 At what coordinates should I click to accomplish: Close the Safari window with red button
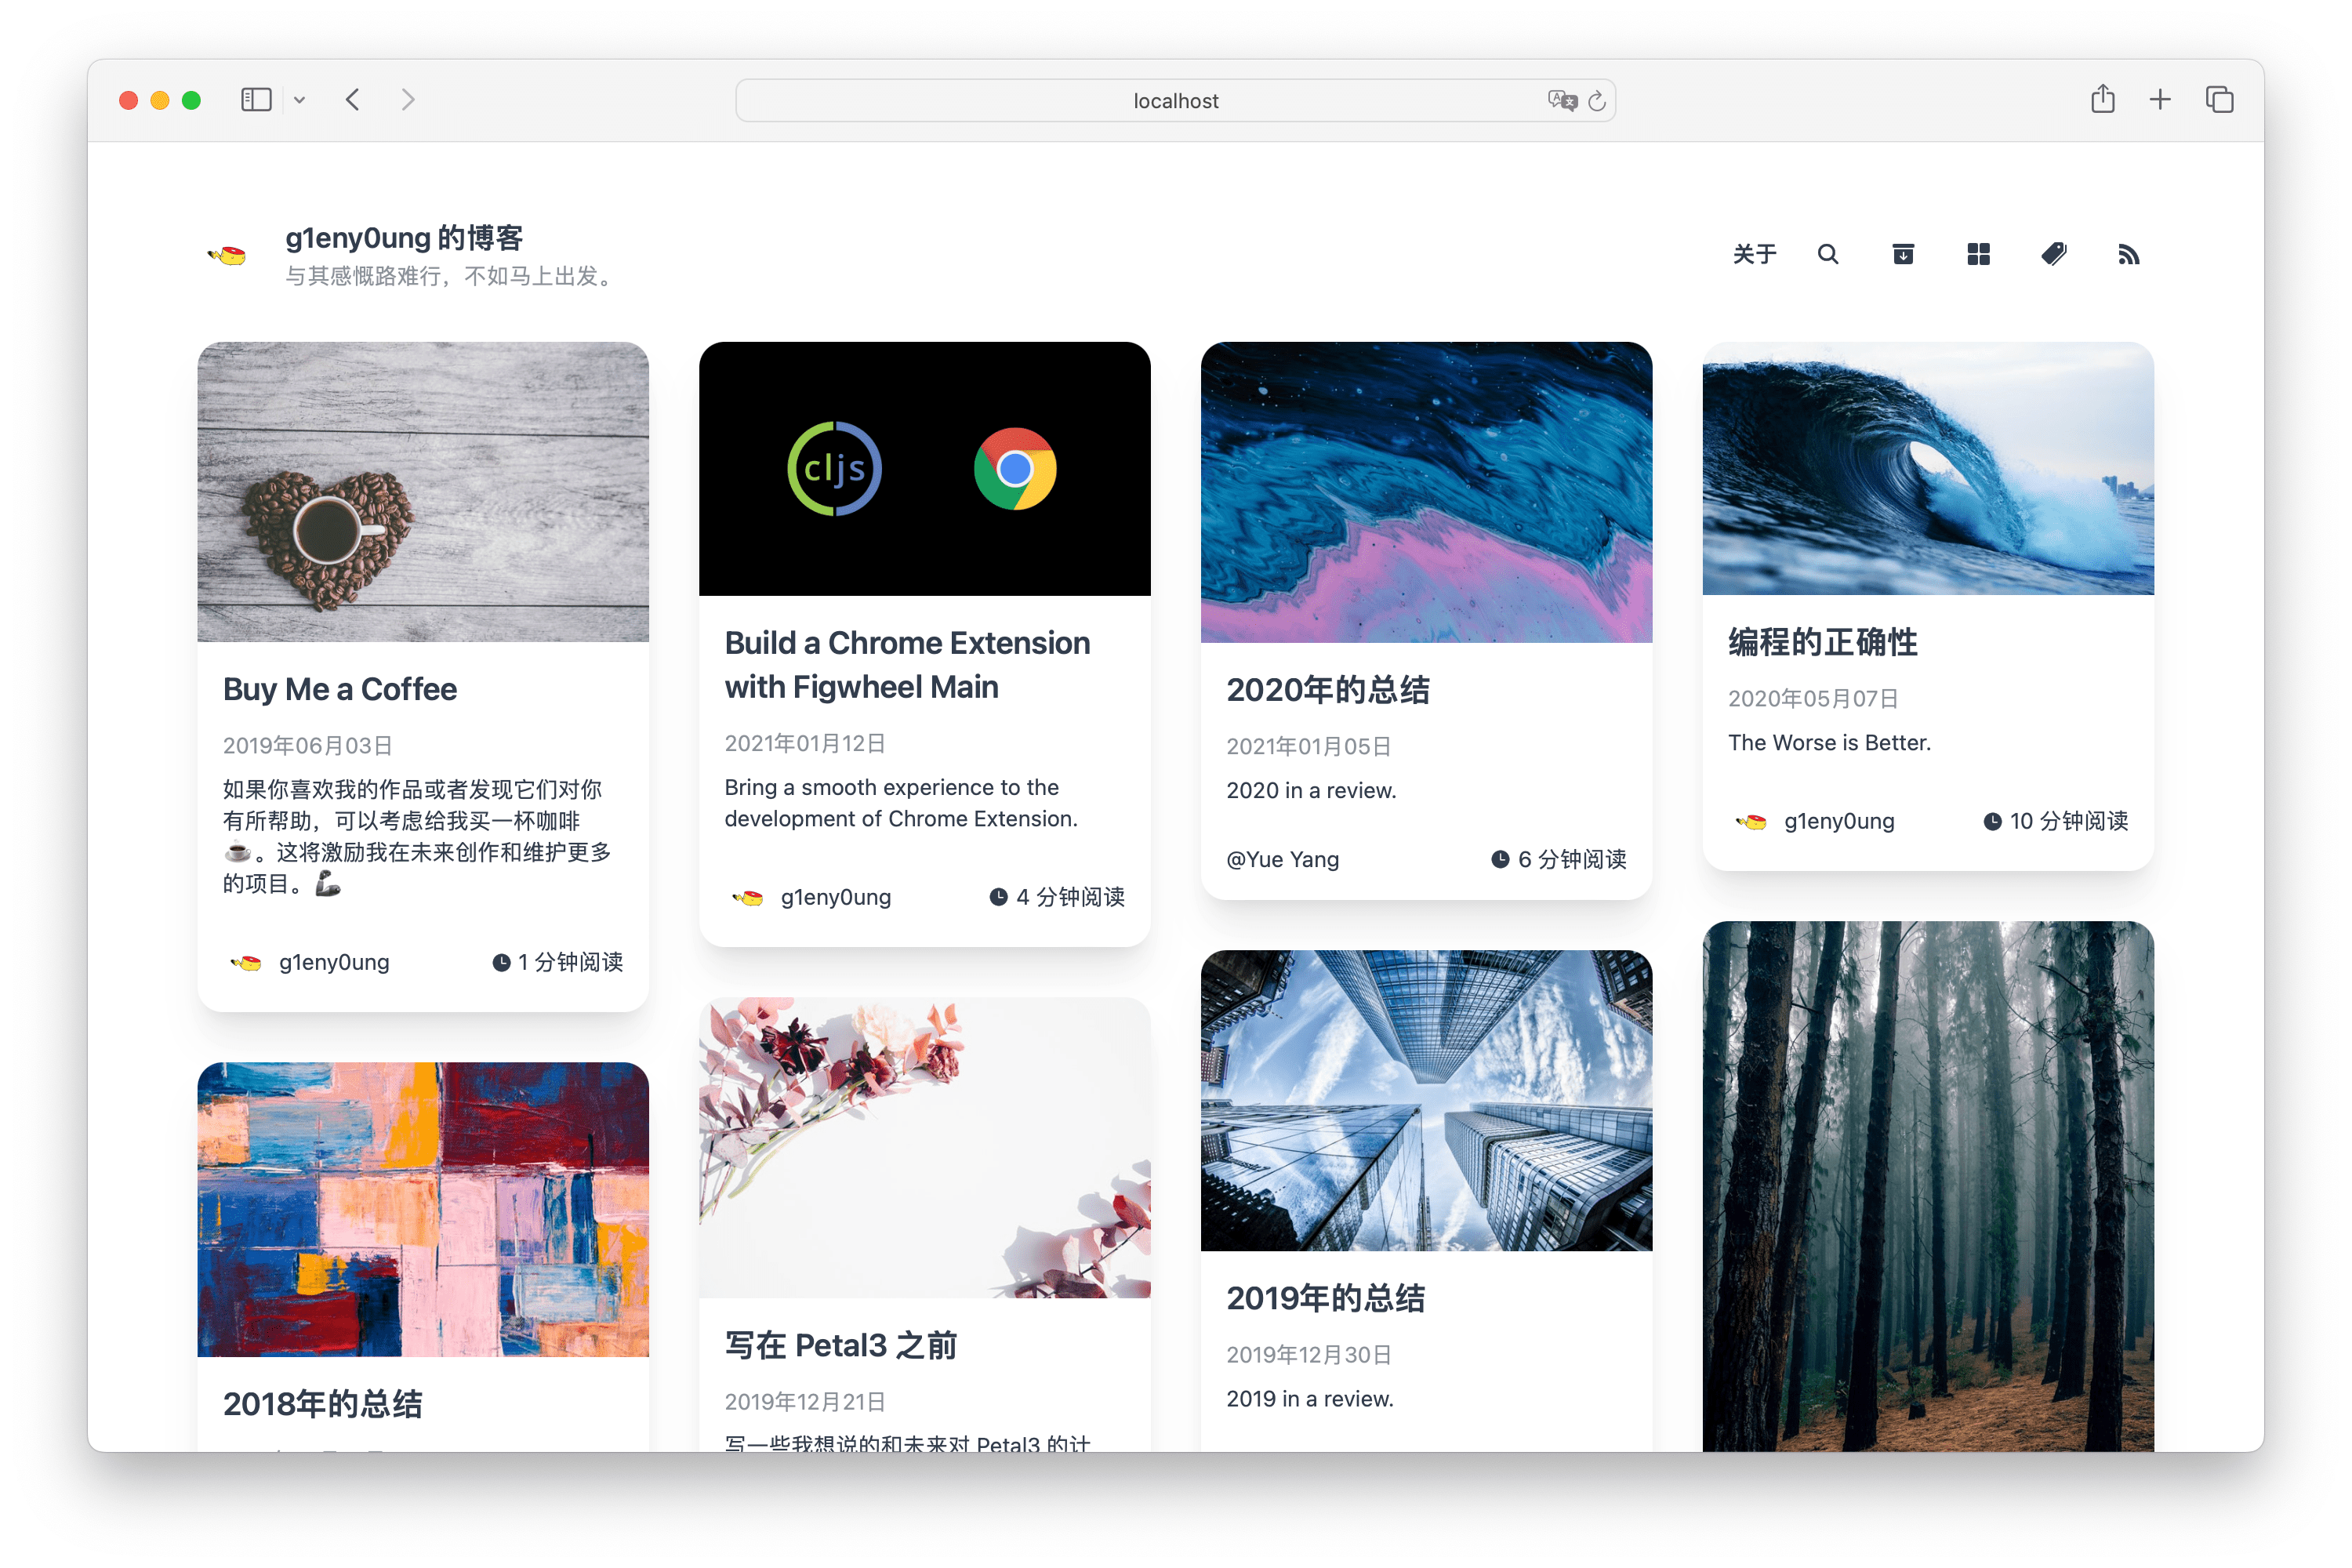point(128,100)
